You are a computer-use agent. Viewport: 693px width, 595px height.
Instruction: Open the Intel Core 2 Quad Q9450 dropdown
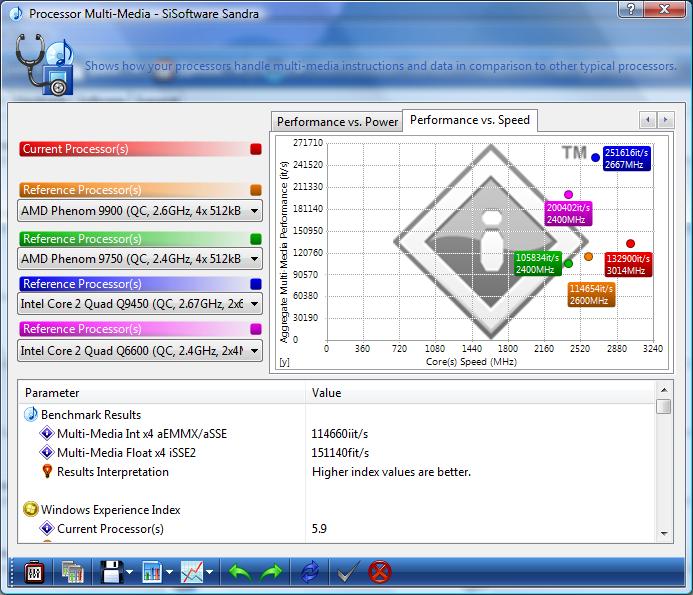pos(140,304)
